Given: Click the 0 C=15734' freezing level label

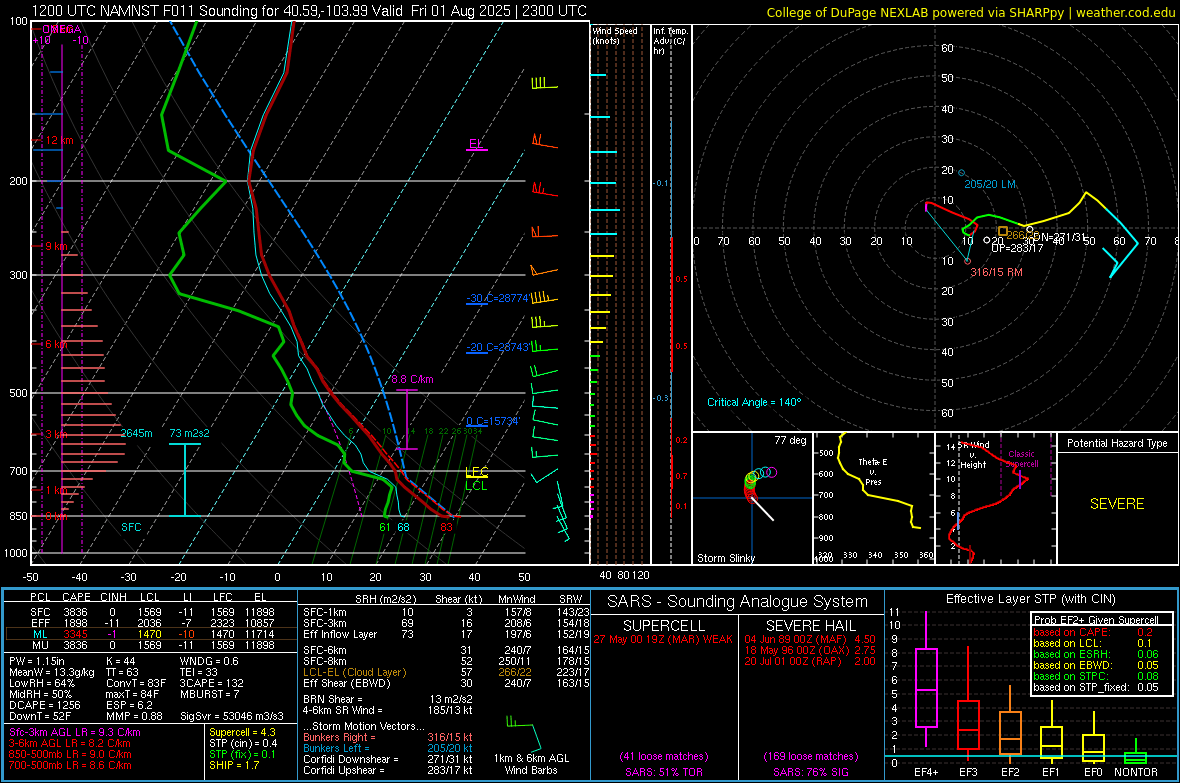Looking at the screenshot, I should (x=493, y=421).
